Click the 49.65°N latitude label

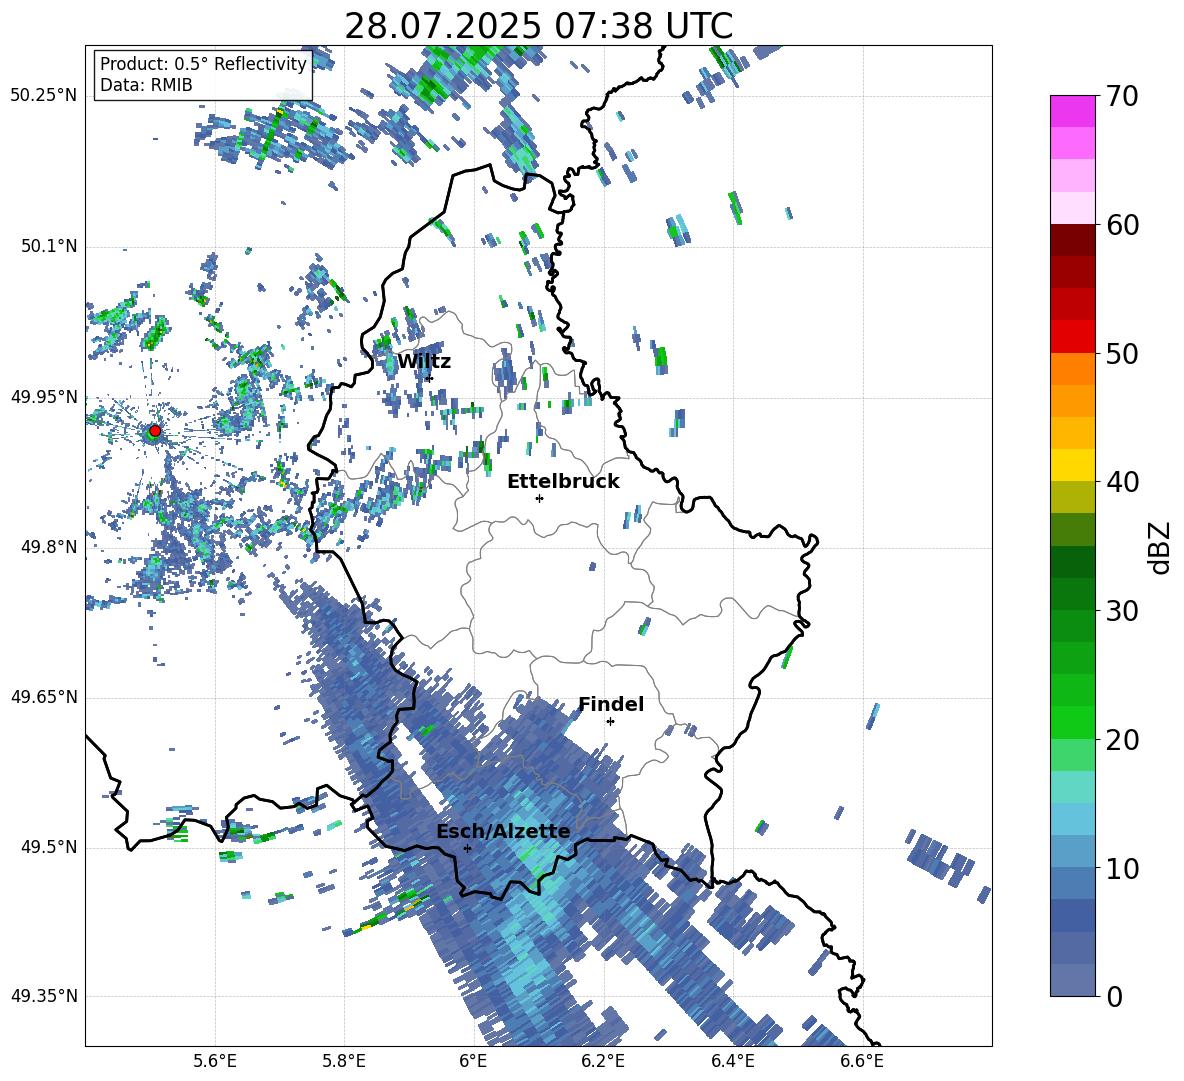(44, 697)
